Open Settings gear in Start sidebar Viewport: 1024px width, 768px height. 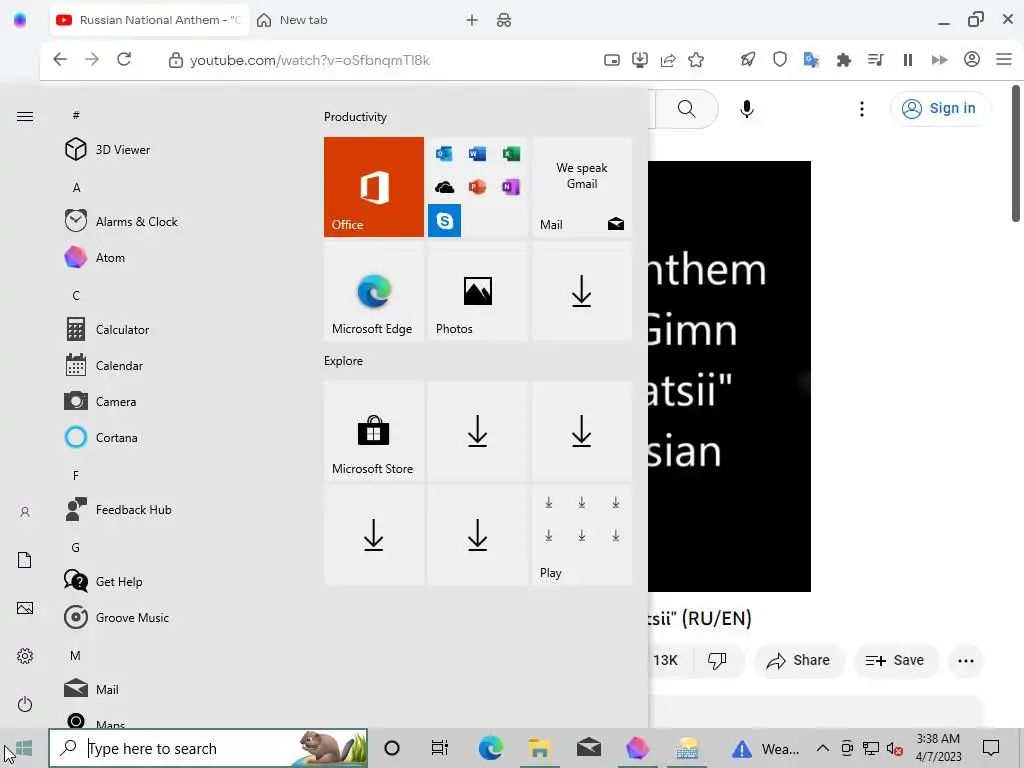click(x=25, y=656)
